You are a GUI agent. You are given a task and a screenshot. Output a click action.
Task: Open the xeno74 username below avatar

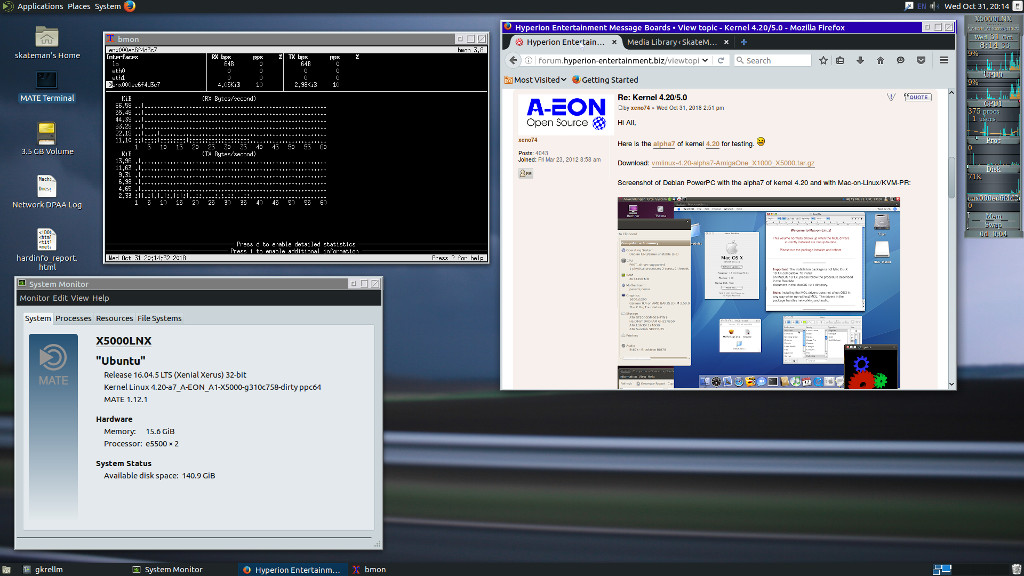[528, 140]
